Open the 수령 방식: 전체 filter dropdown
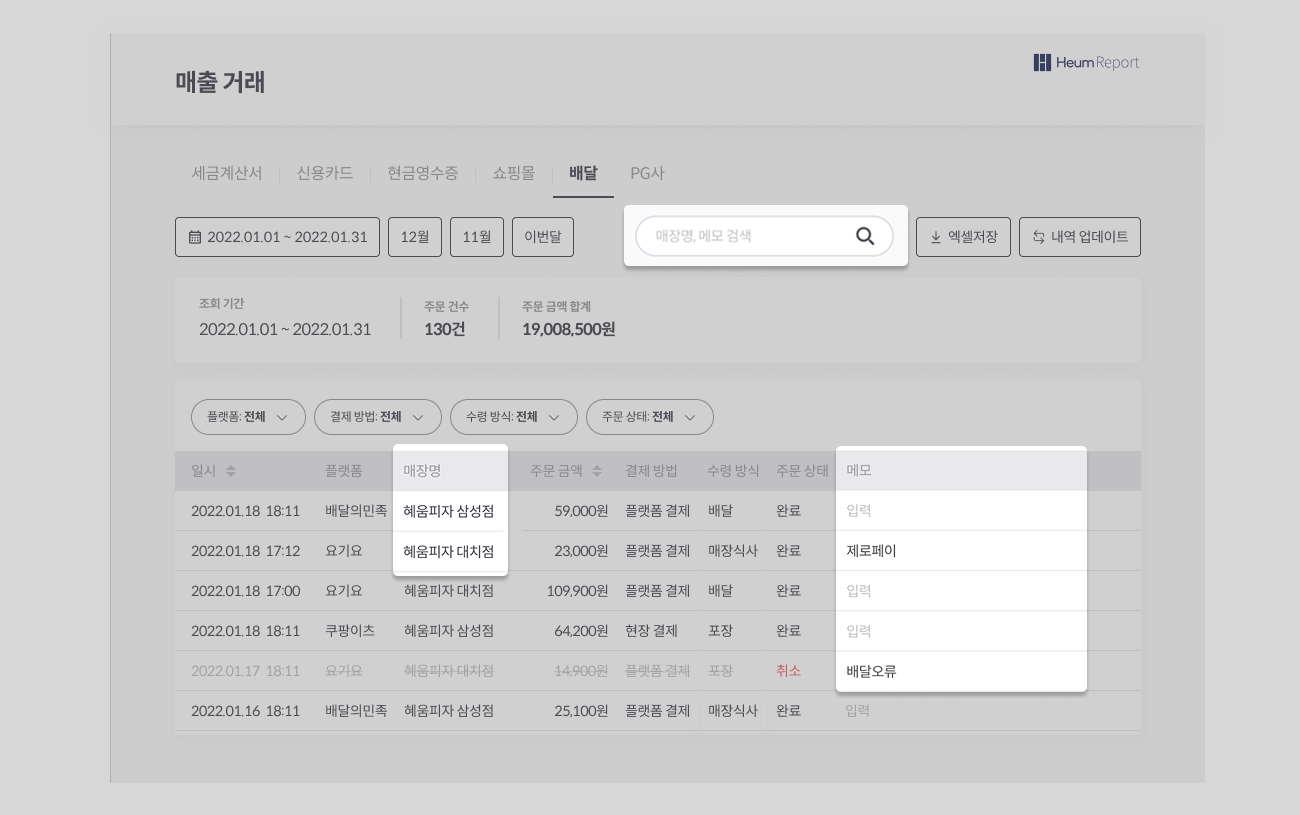 coord(514,417)
